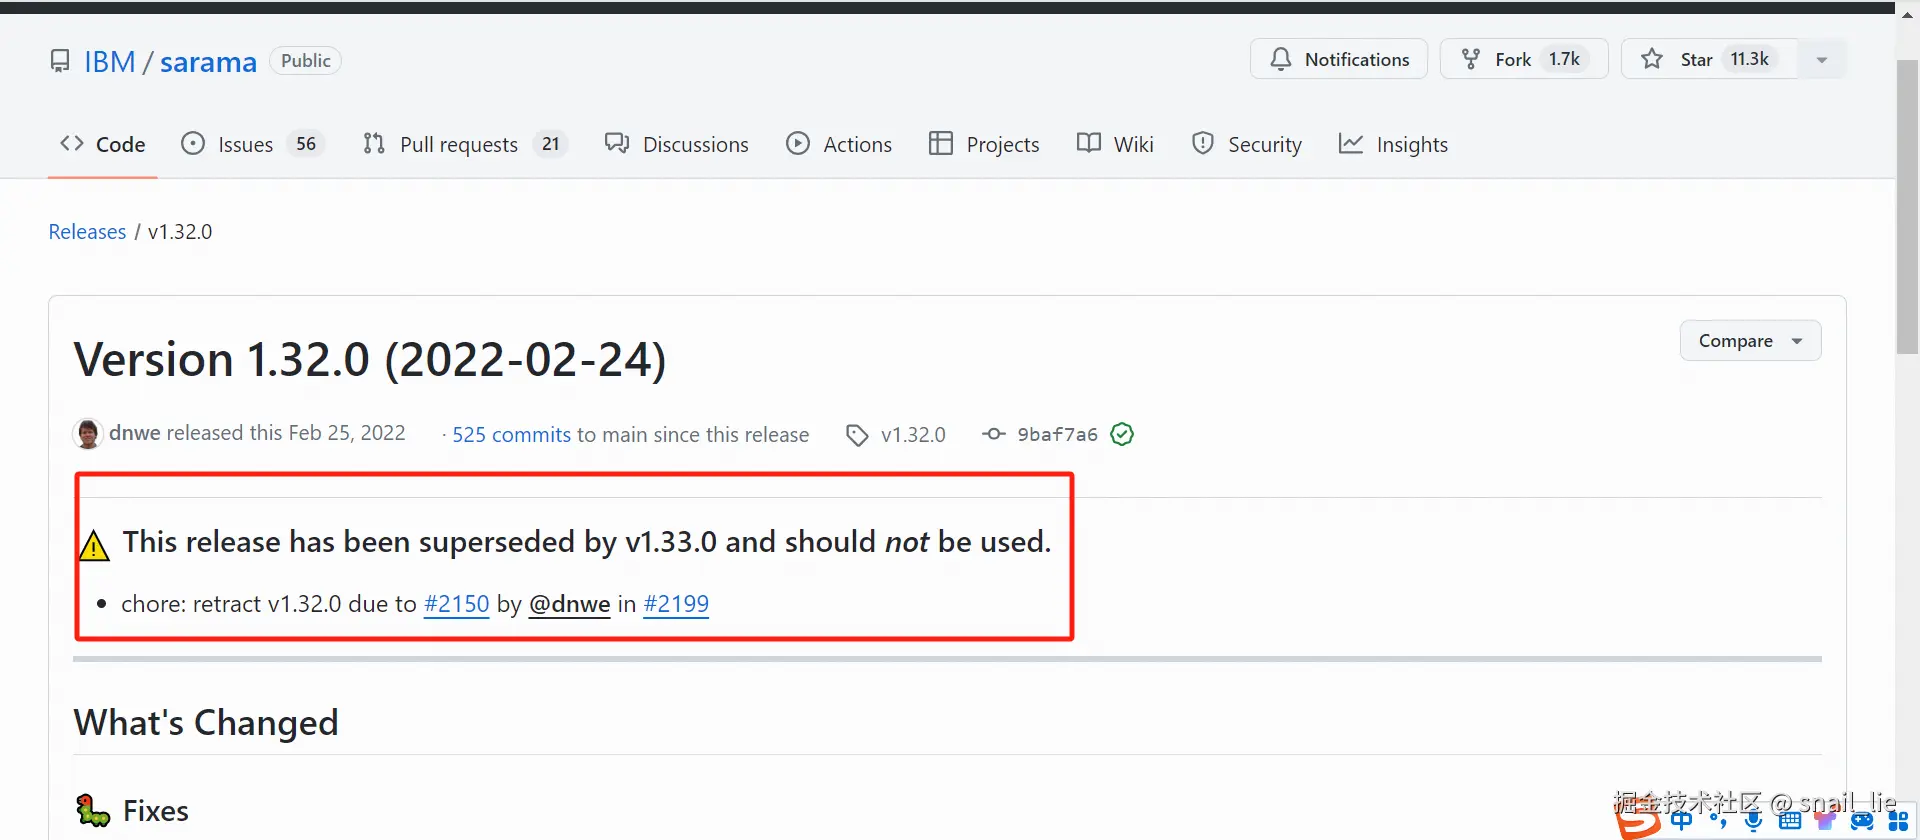
Task: Click the Public visibility badge
Action: [306, 60]
